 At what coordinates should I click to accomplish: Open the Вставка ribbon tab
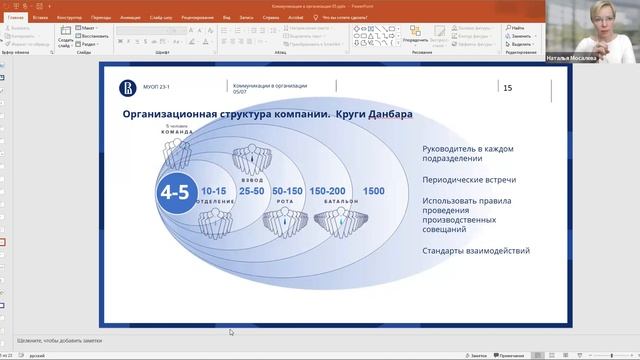coord(40,18)
